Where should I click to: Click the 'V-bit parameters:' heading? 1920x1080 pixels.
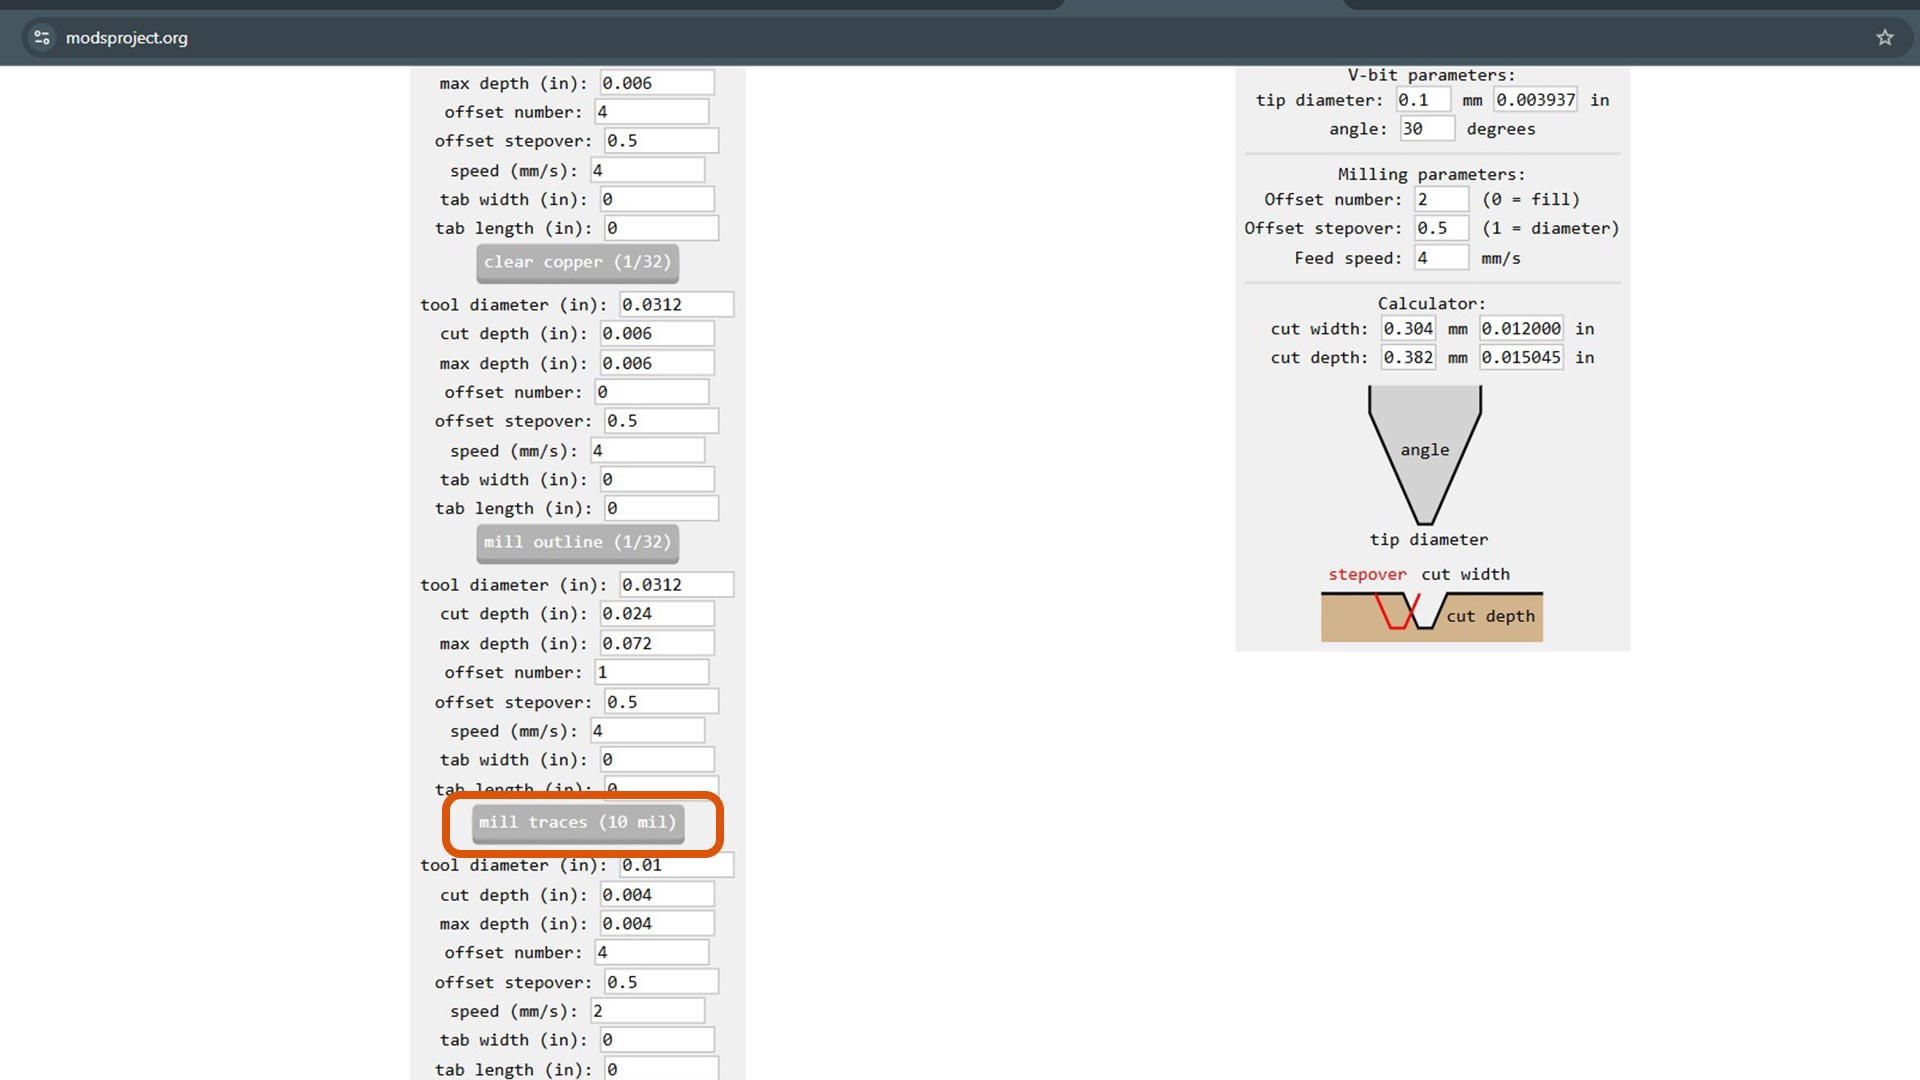[x=1431, y=75]
